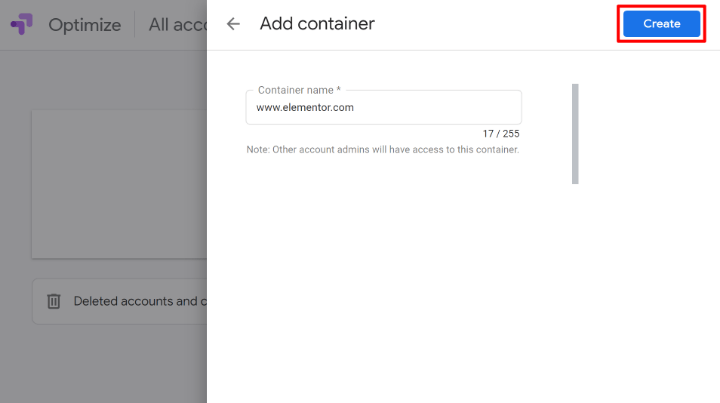Click the note about account admins
This screenshot has width=720, height=403.
[x=382, y=150]
